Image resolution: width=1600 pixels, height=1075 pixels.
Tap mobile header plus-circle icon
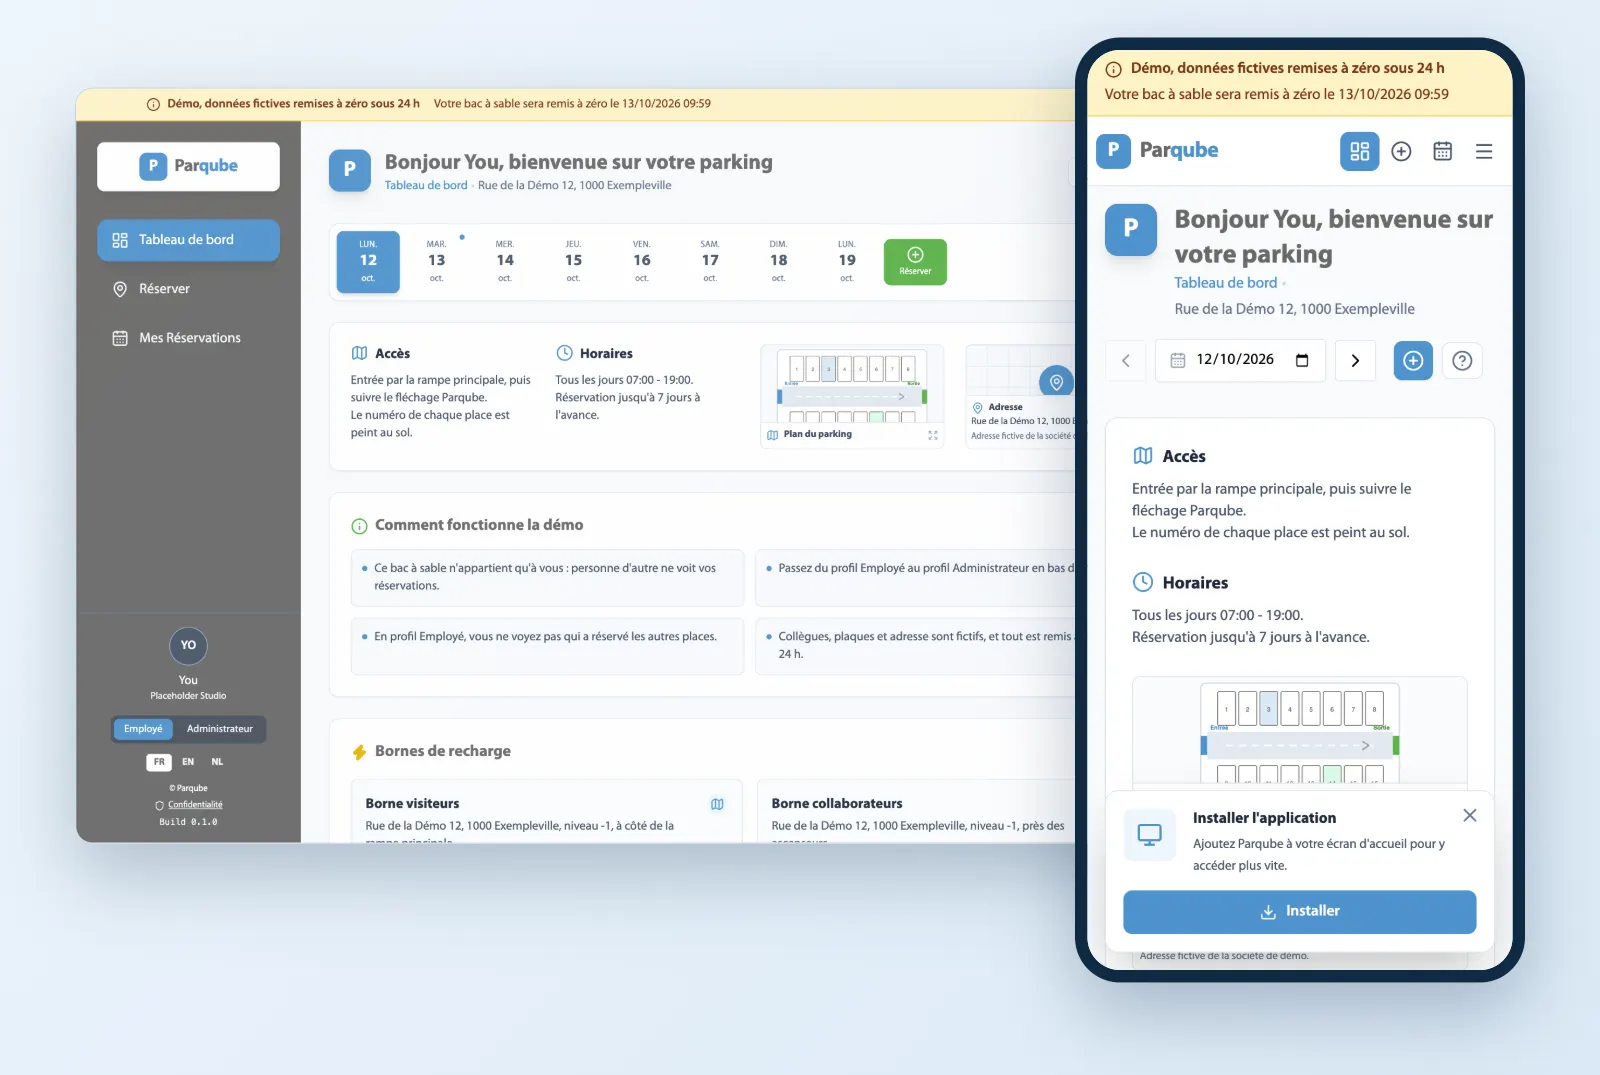[x=1401, y=151]
